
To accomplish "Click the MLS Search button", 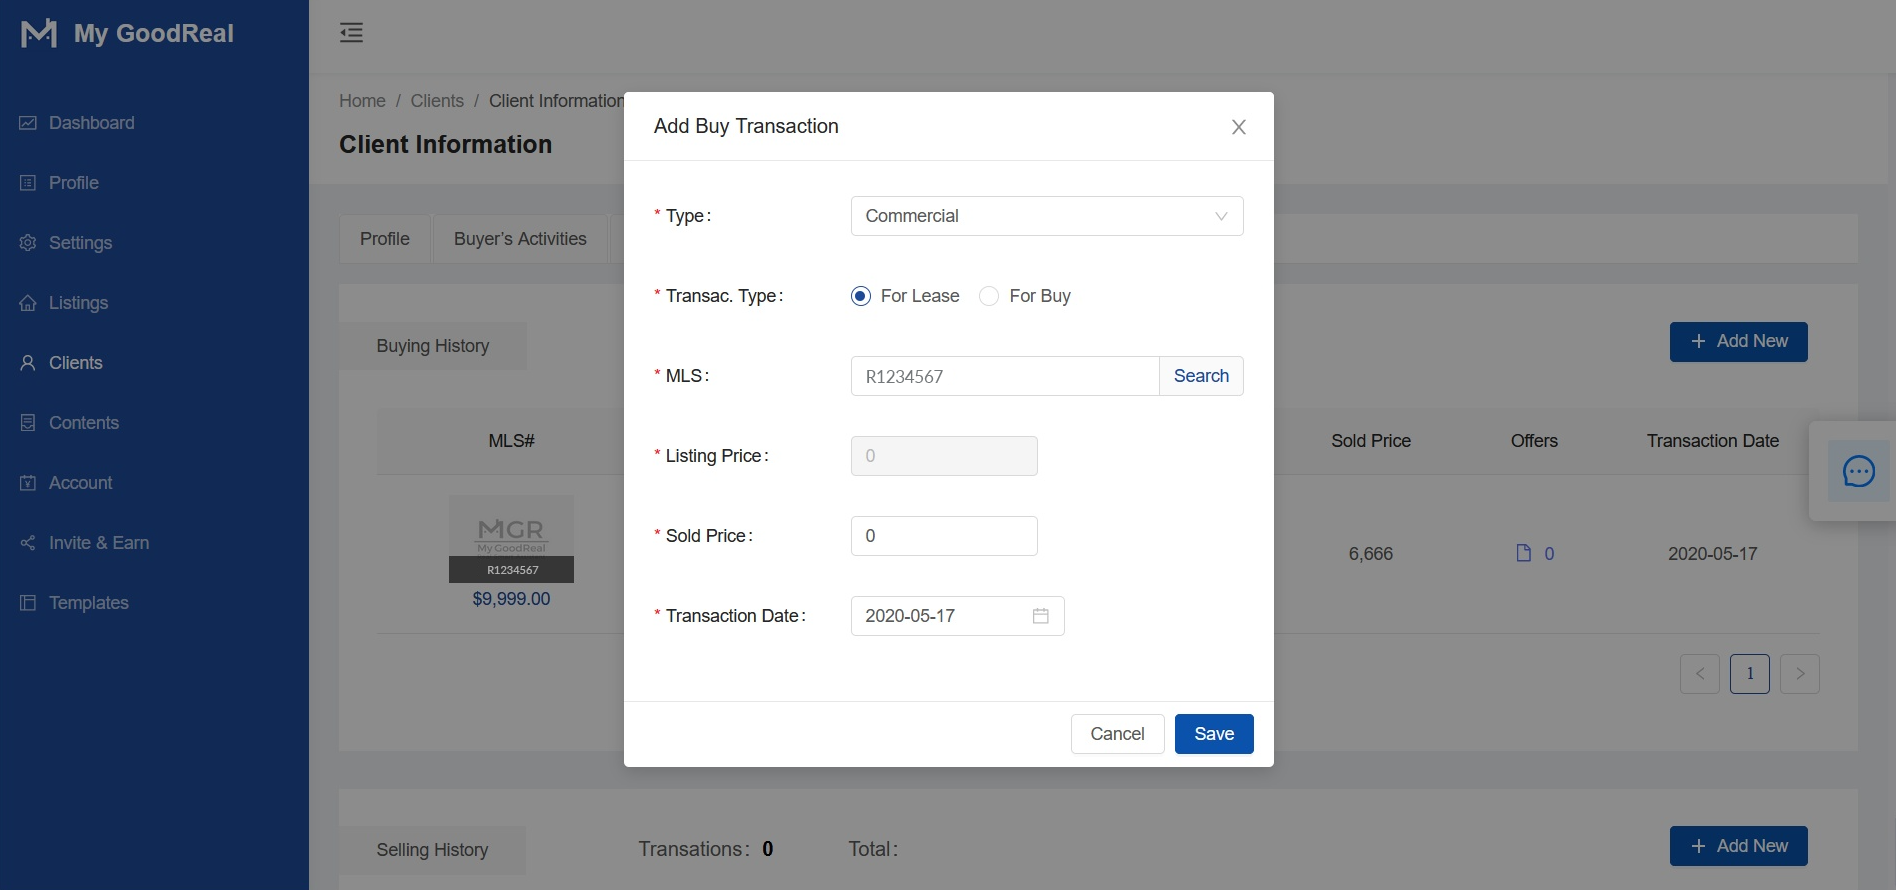I will click(x=1201, y=376).
